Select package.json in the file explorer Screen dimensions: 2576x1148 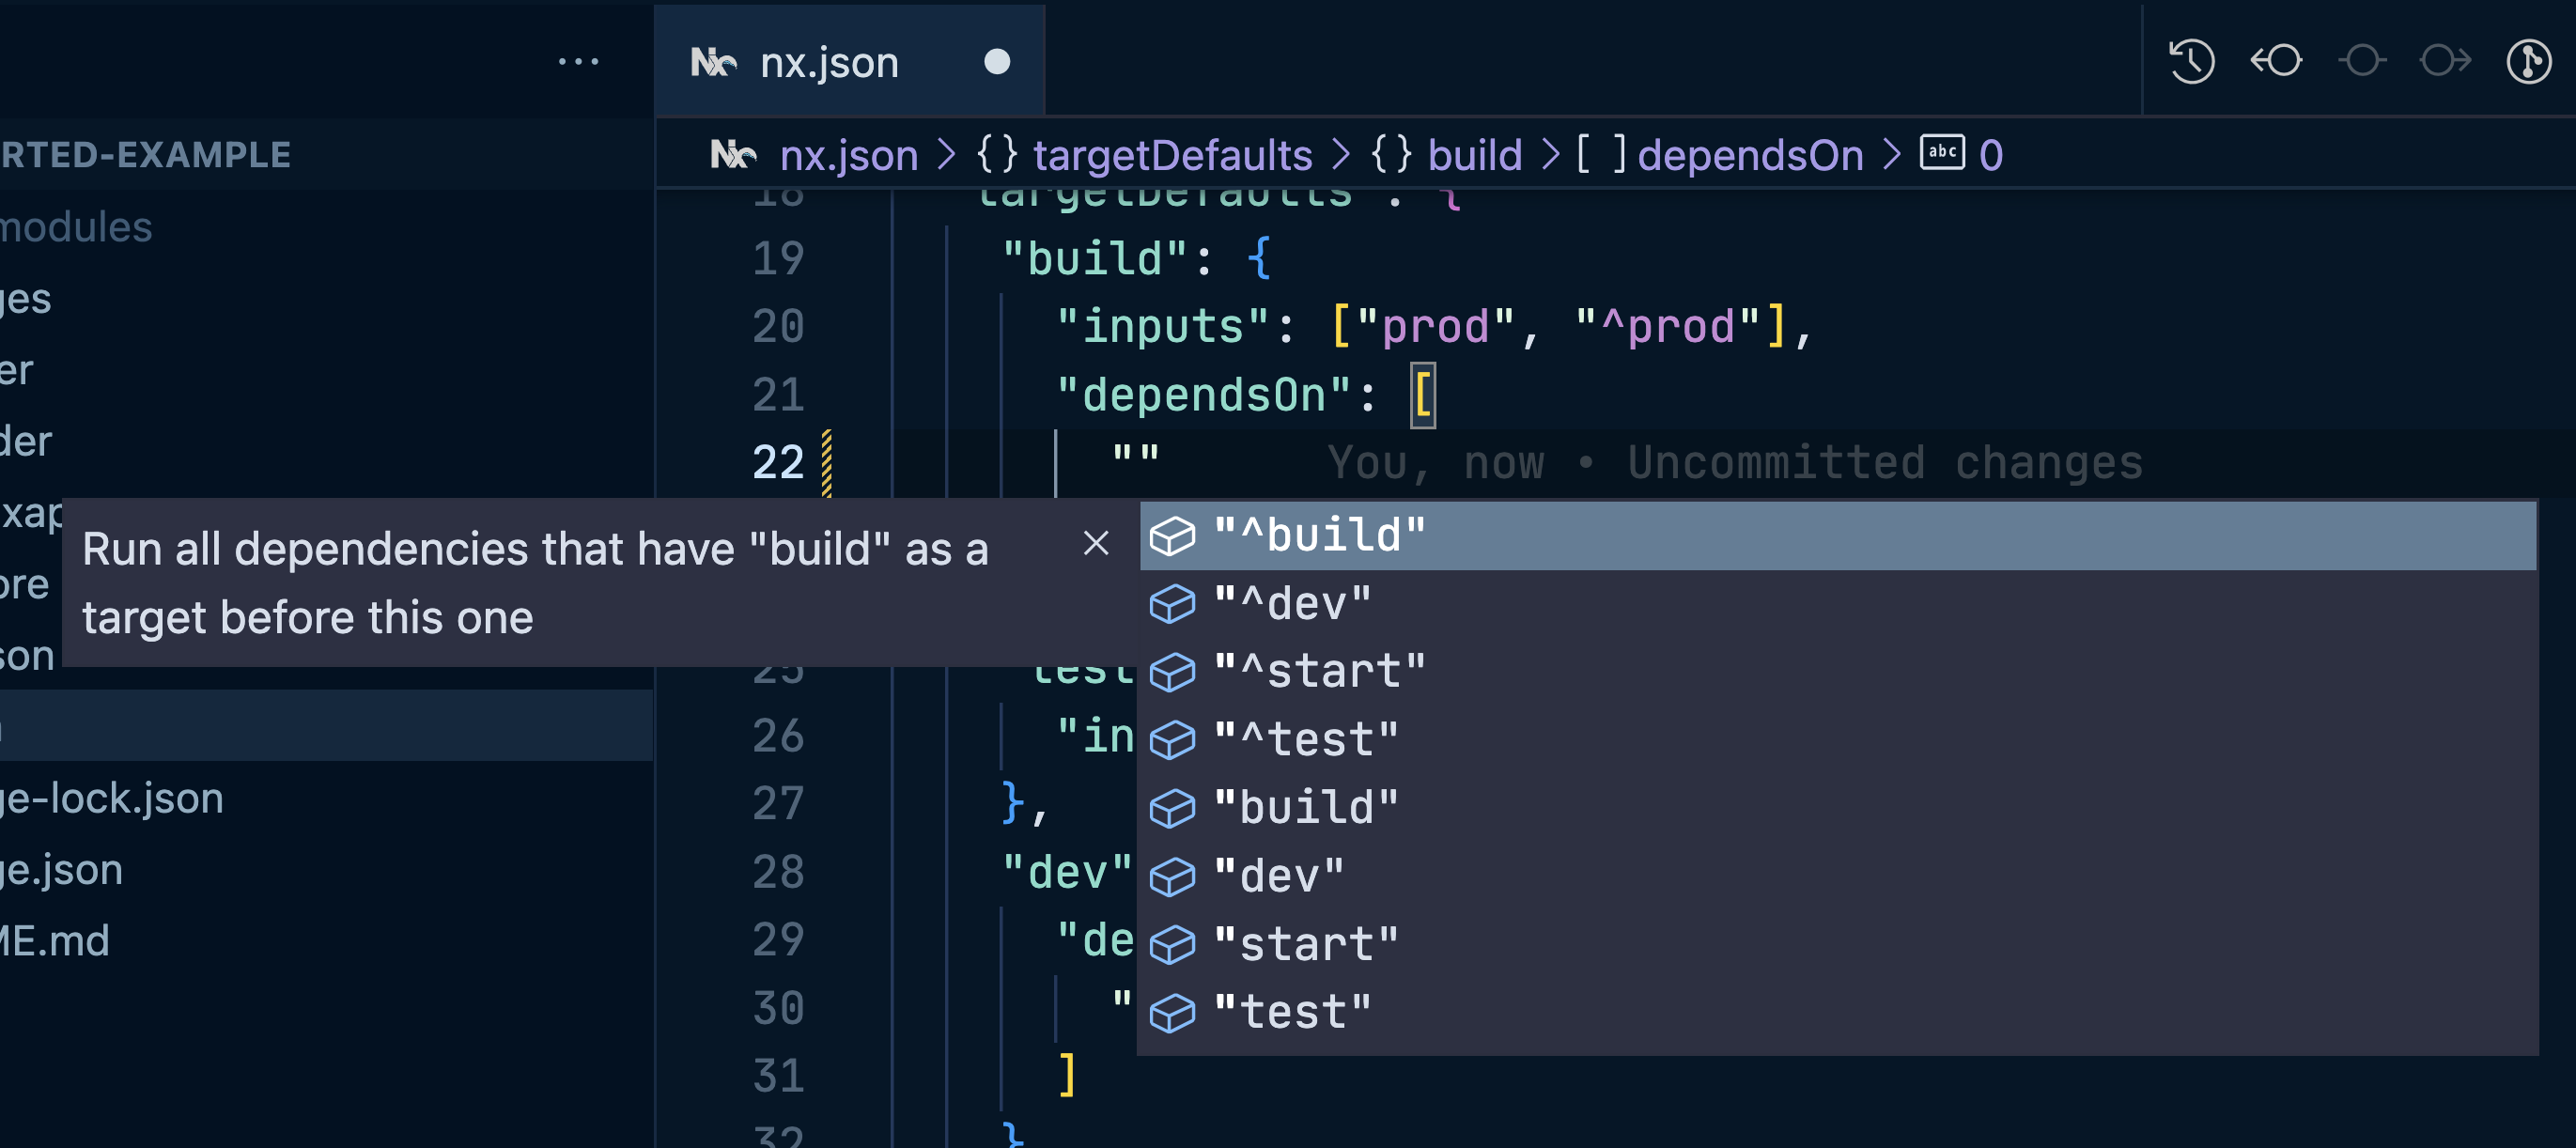60,869
